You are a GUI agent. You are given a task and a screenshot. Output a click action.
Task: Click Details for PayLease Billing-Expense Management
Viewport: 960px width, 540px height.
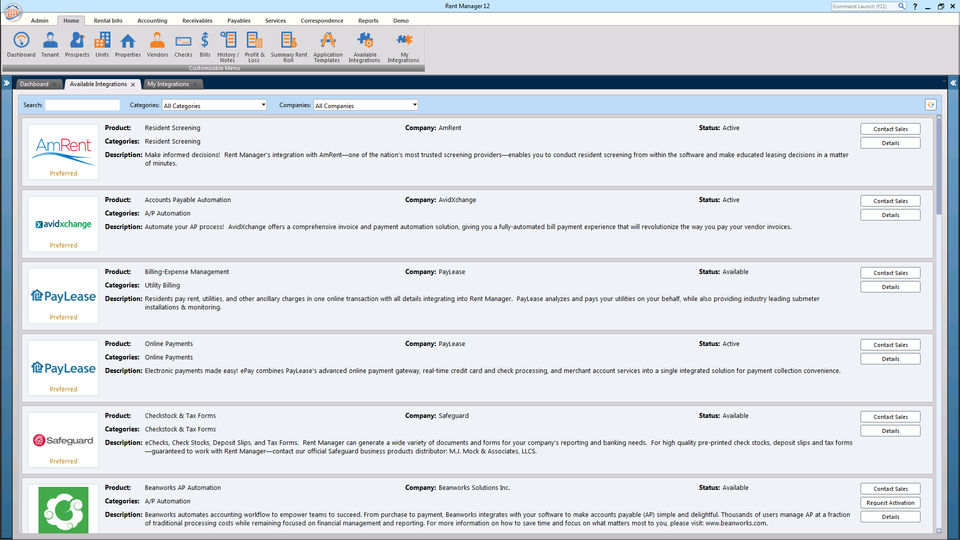890,287
